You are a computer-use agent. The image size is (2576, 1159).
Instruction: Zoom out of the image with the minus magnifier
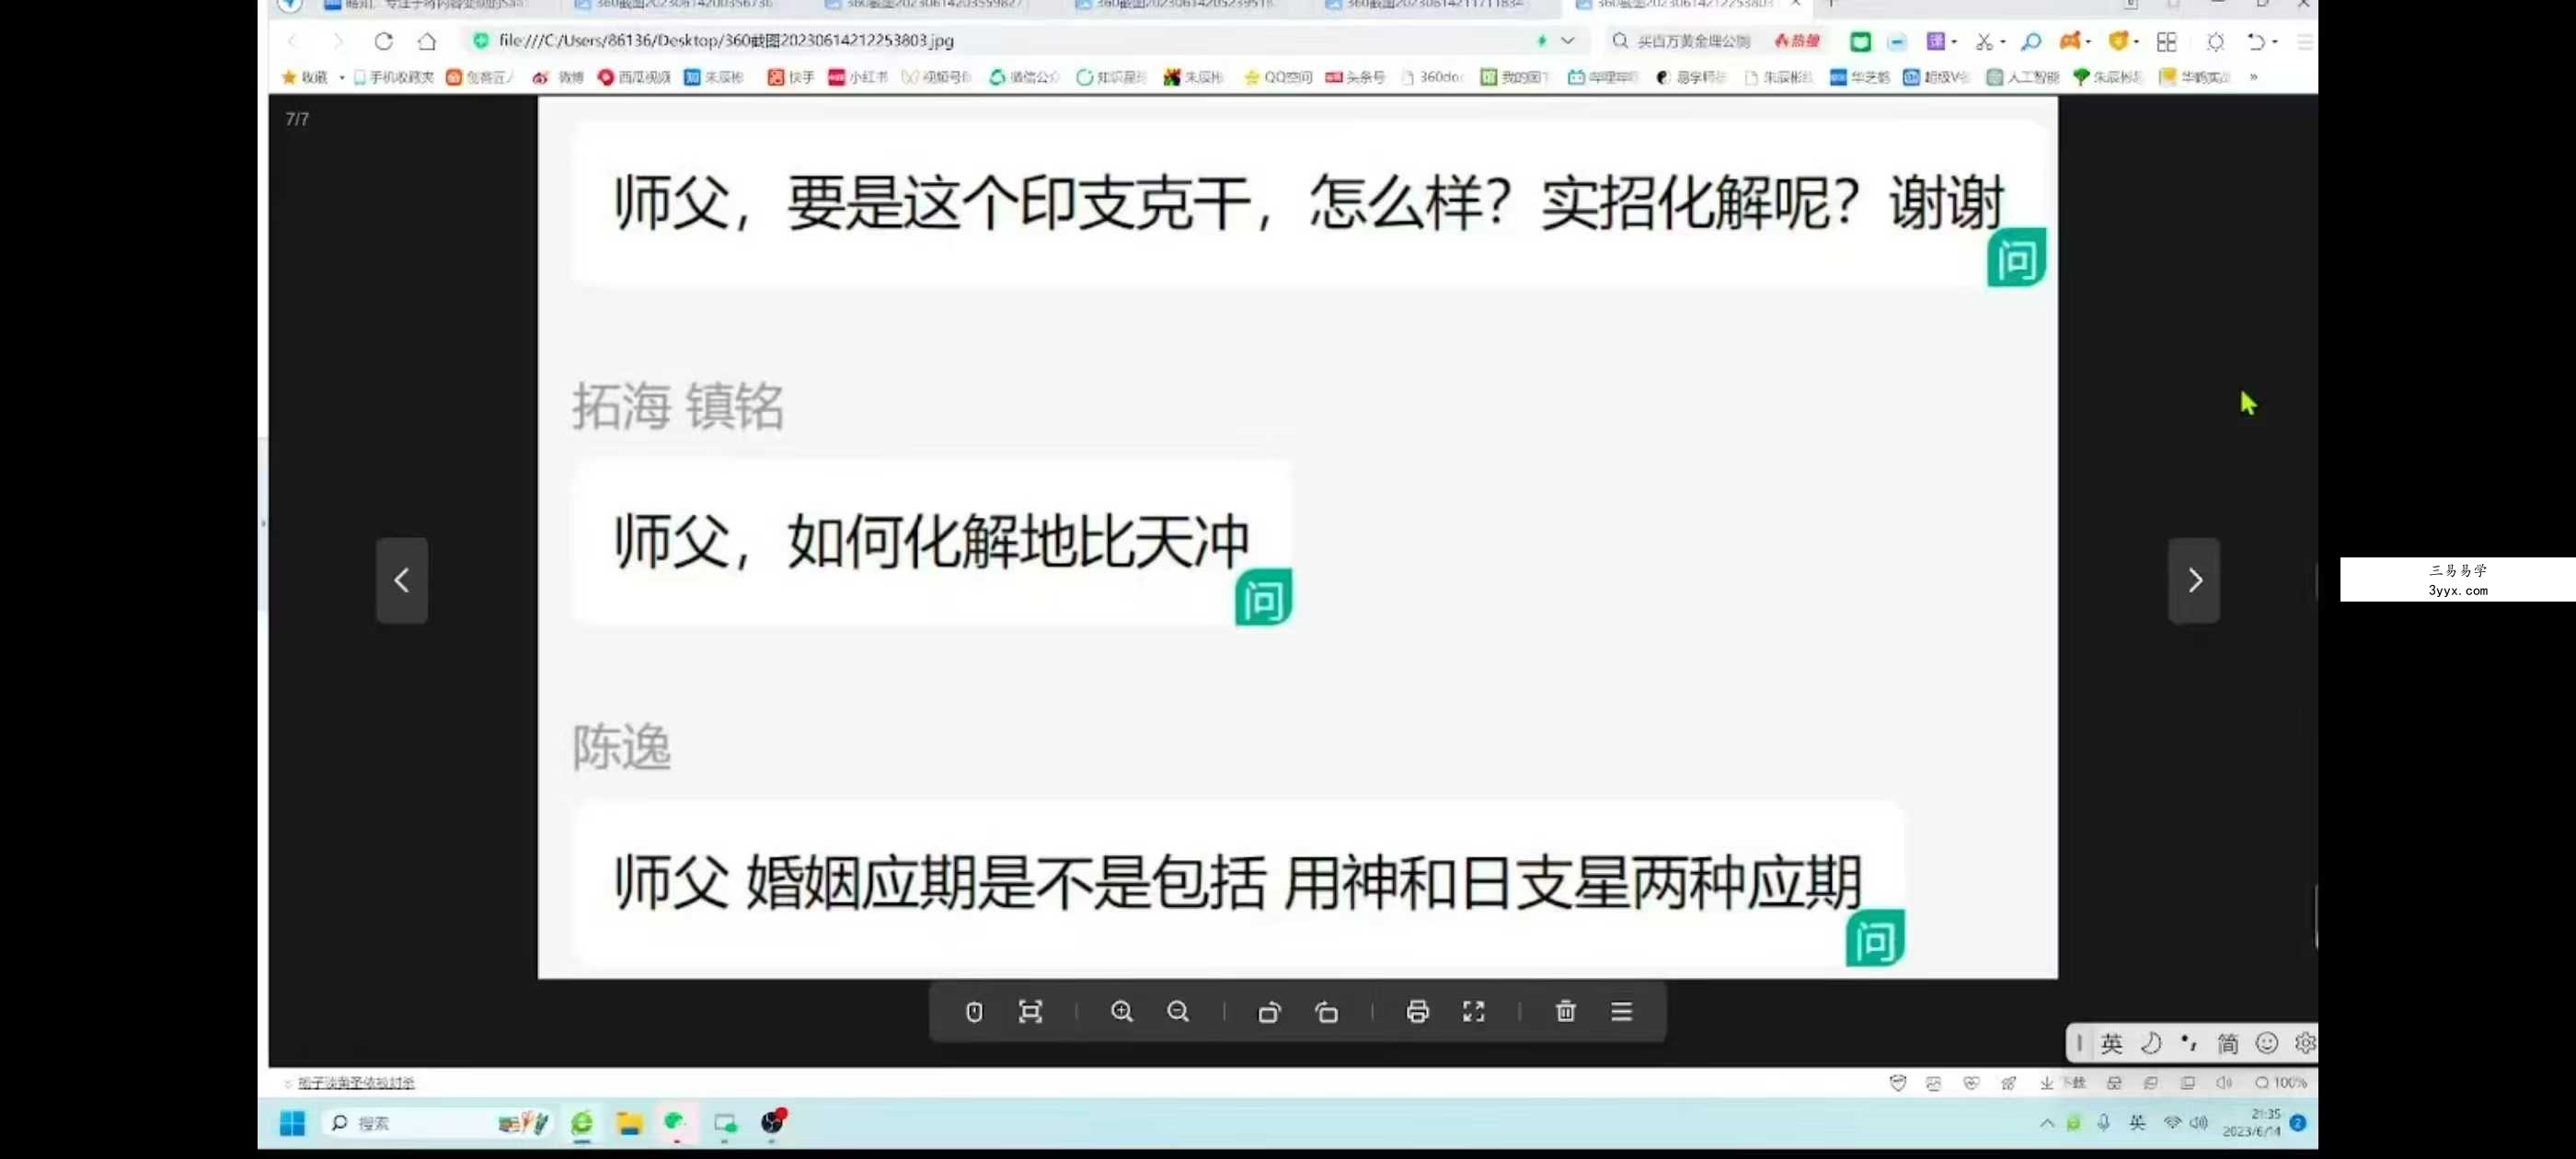point(1178,1012)
